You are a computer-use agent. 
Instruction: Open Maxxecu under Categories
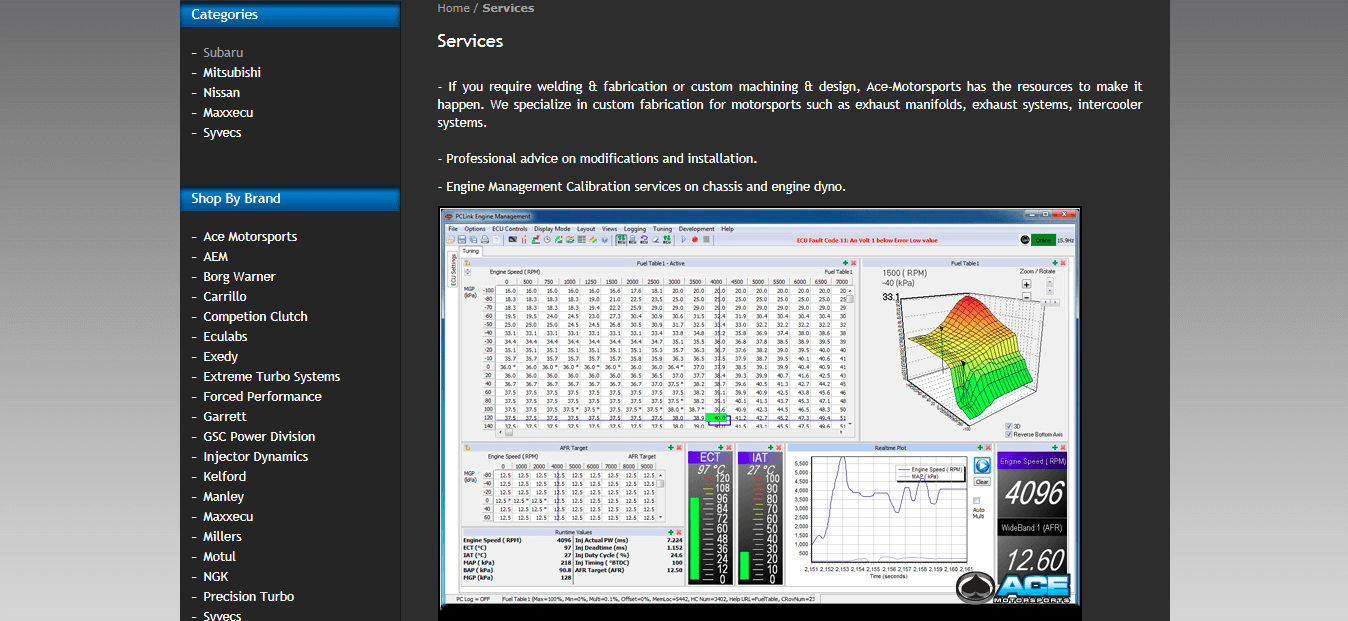point(228,112)
